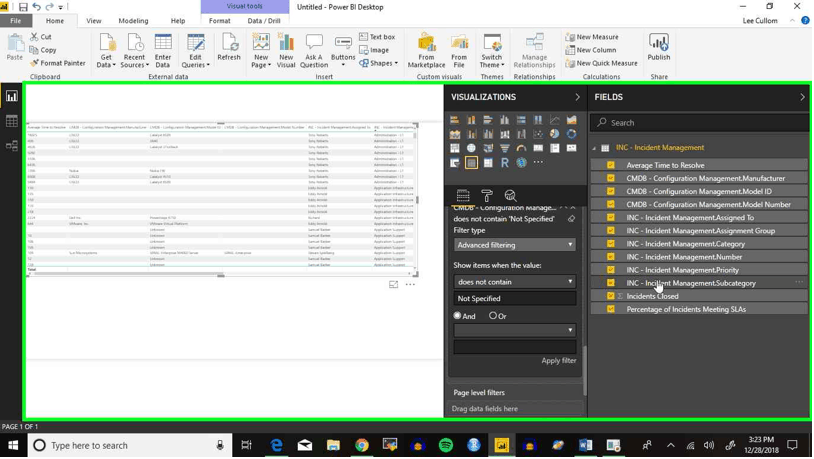Select the And radio button

click(x=457, y=315)
